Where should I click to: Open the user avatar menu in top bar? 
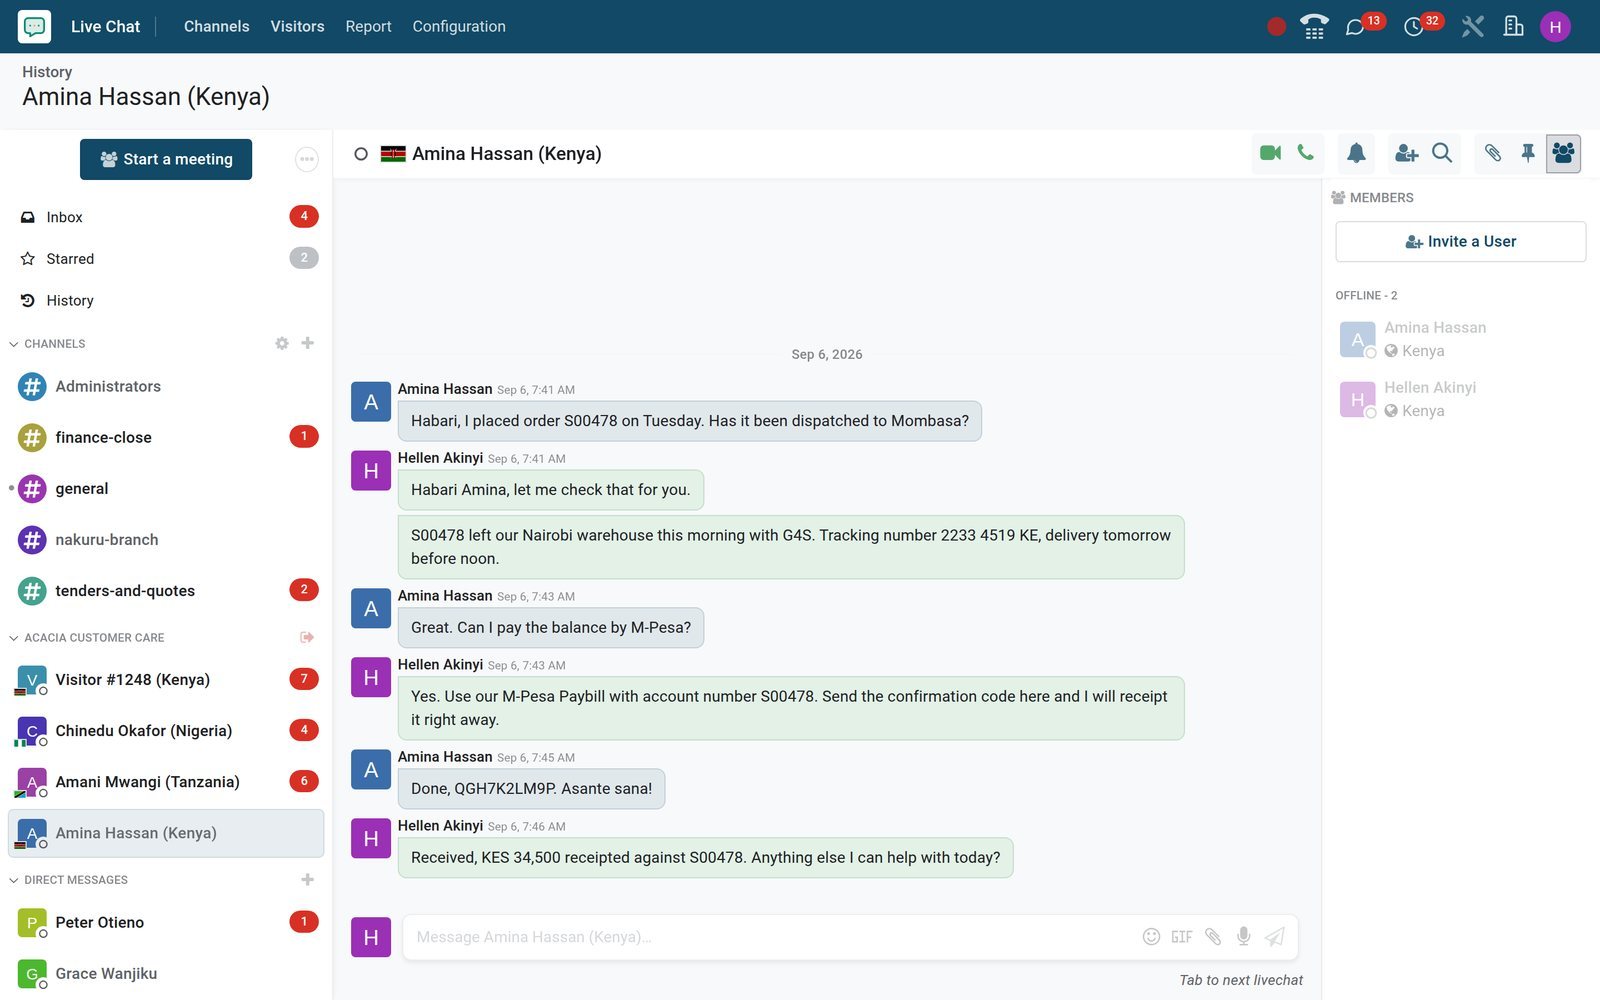point(1555,27)
